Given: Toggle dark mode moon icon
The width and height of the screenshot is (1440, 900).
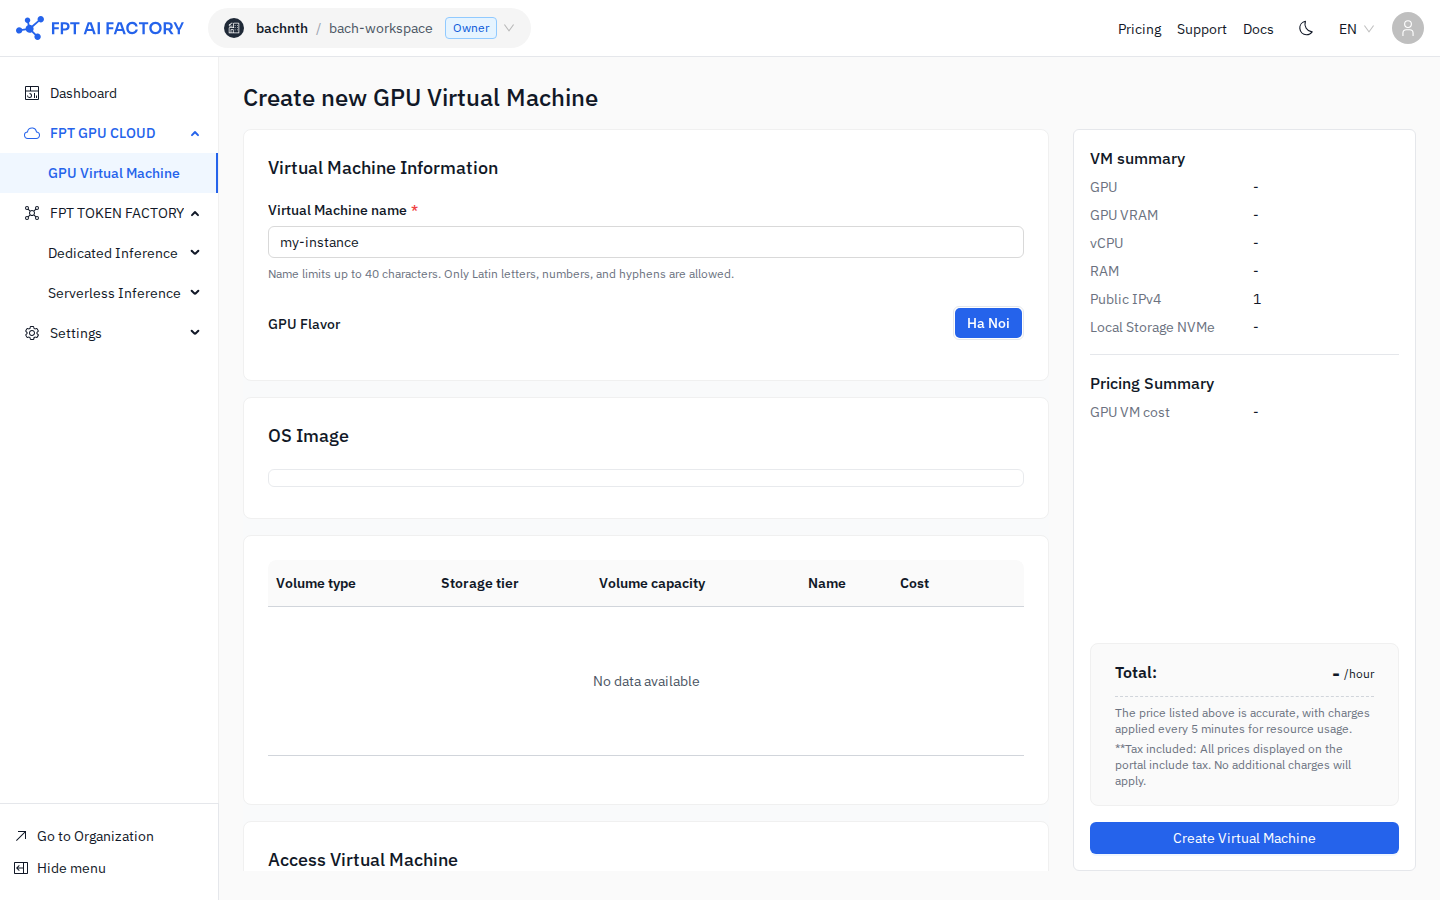Looking at the screenshot, I should pos(1306,28).
